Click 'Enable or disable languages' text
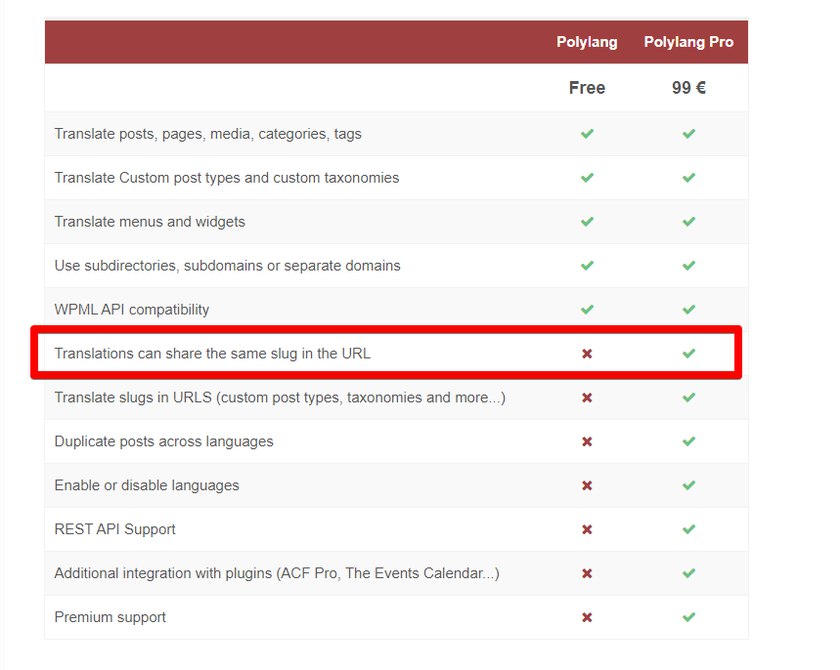 [x=147, y=485]
